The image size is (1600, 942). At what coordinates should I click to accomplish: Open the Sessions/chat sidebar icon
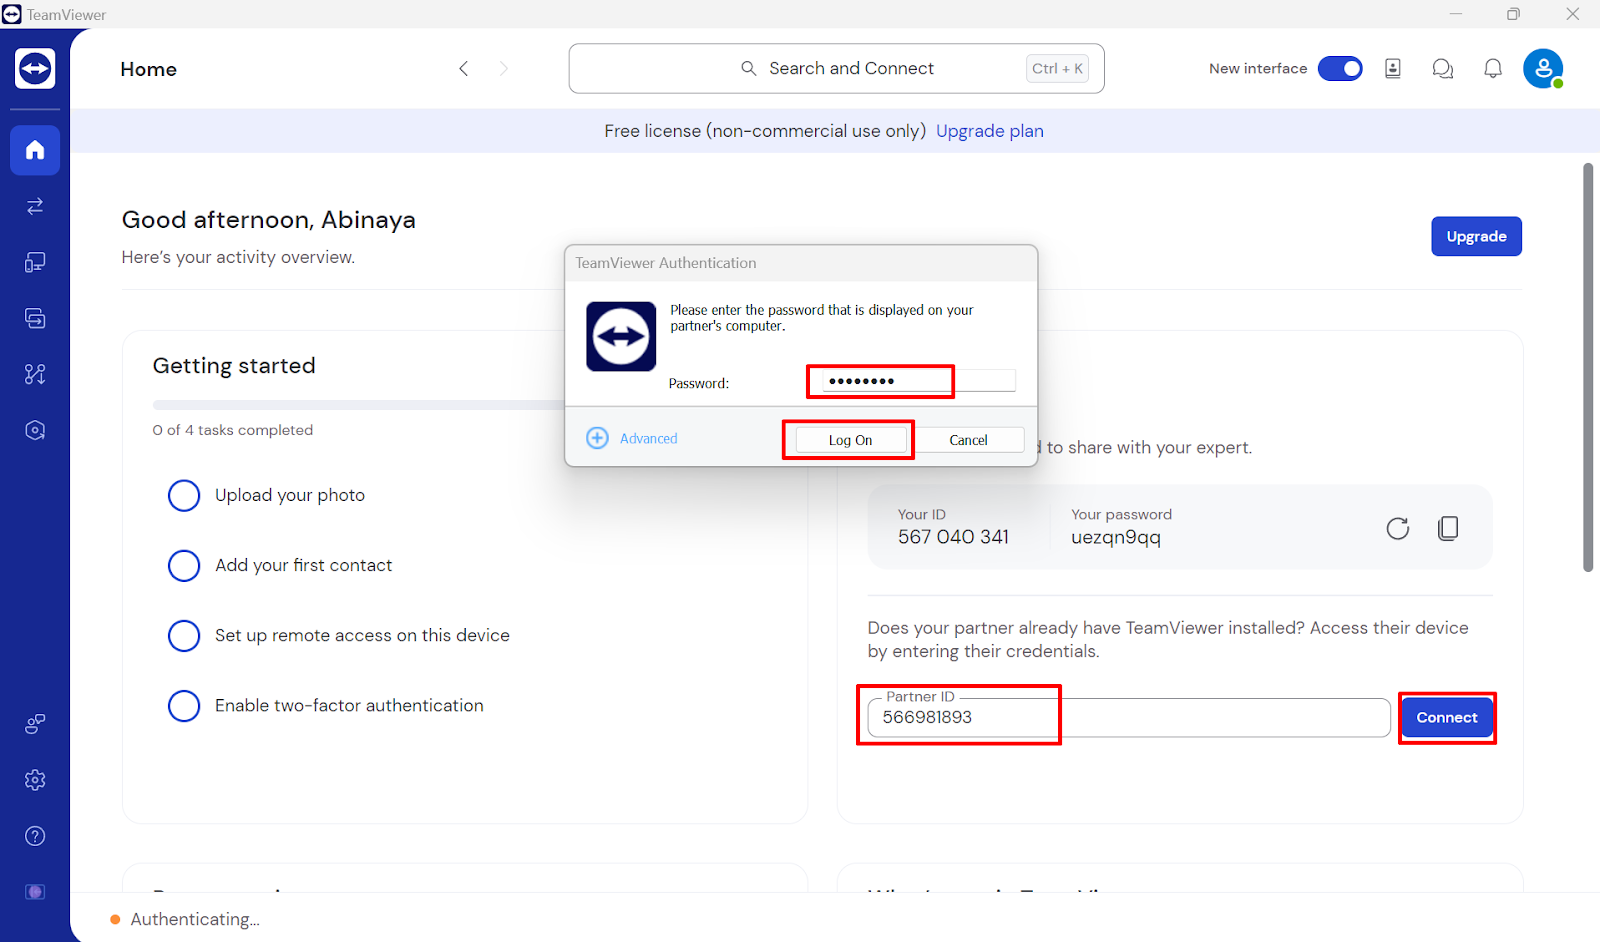click(x=35, y=318)
